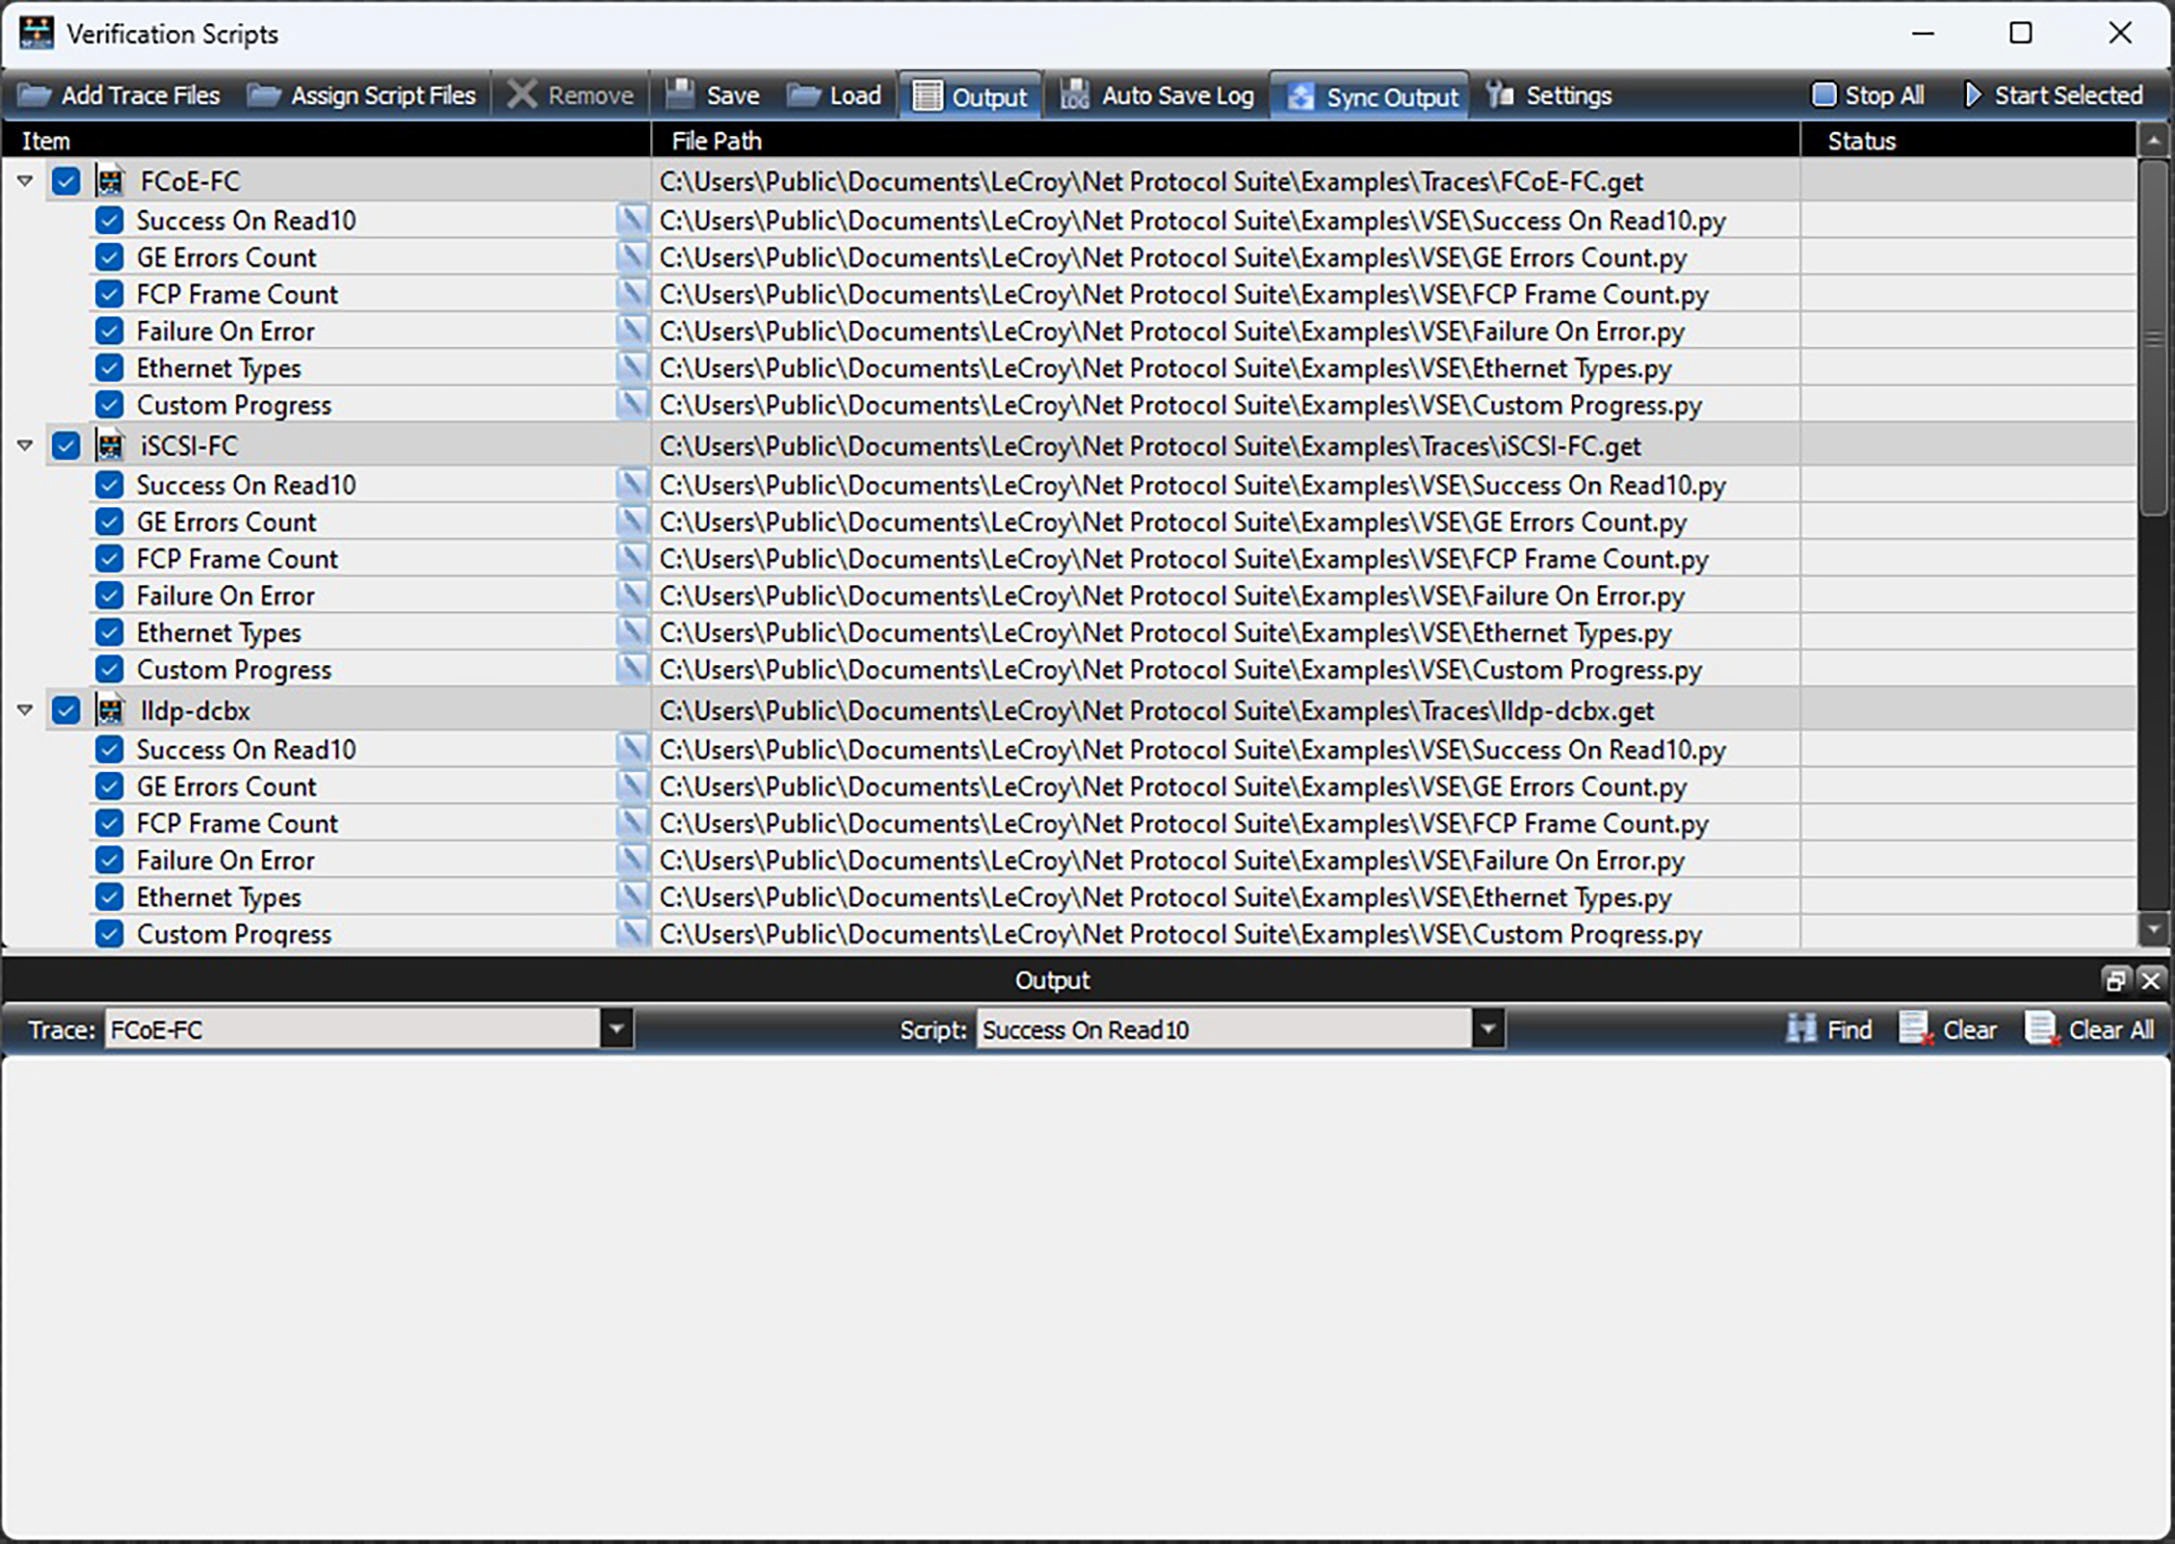This screenshot has width=2175, height=1544.
Task: Click the Start Selected play icon
Action: 1972,95
